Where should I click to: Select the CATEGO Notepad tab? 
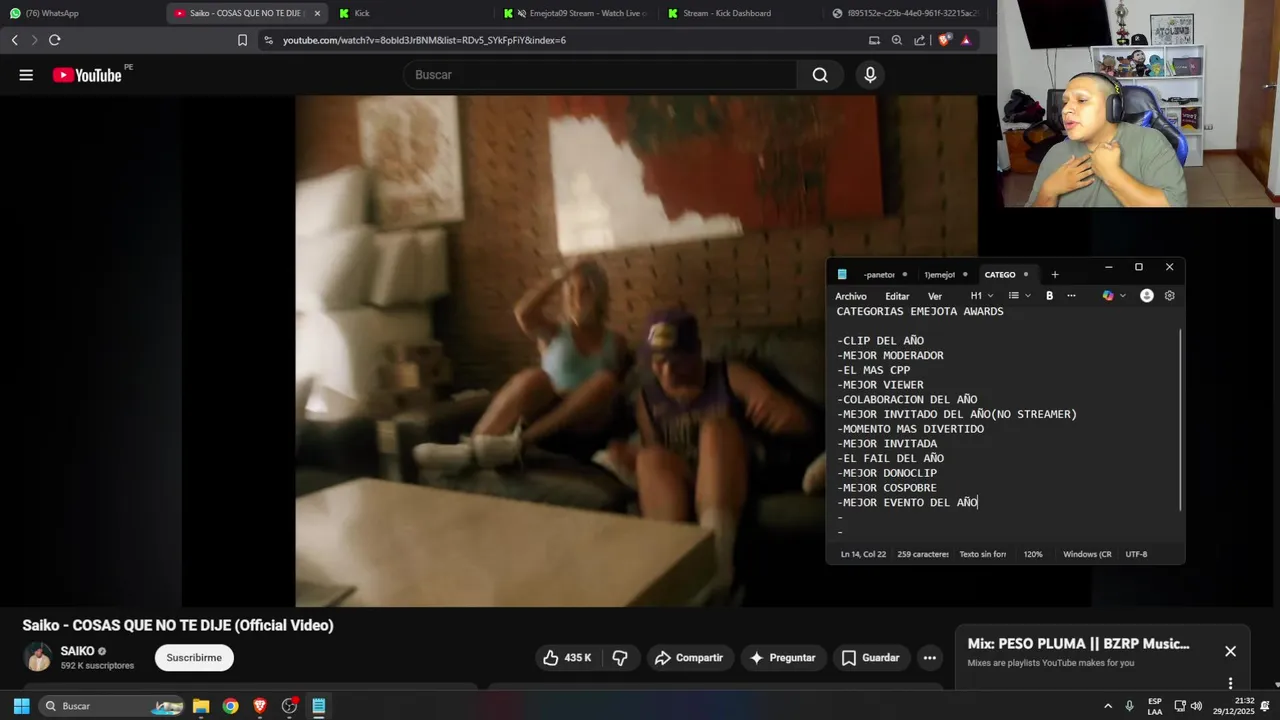1005,274
